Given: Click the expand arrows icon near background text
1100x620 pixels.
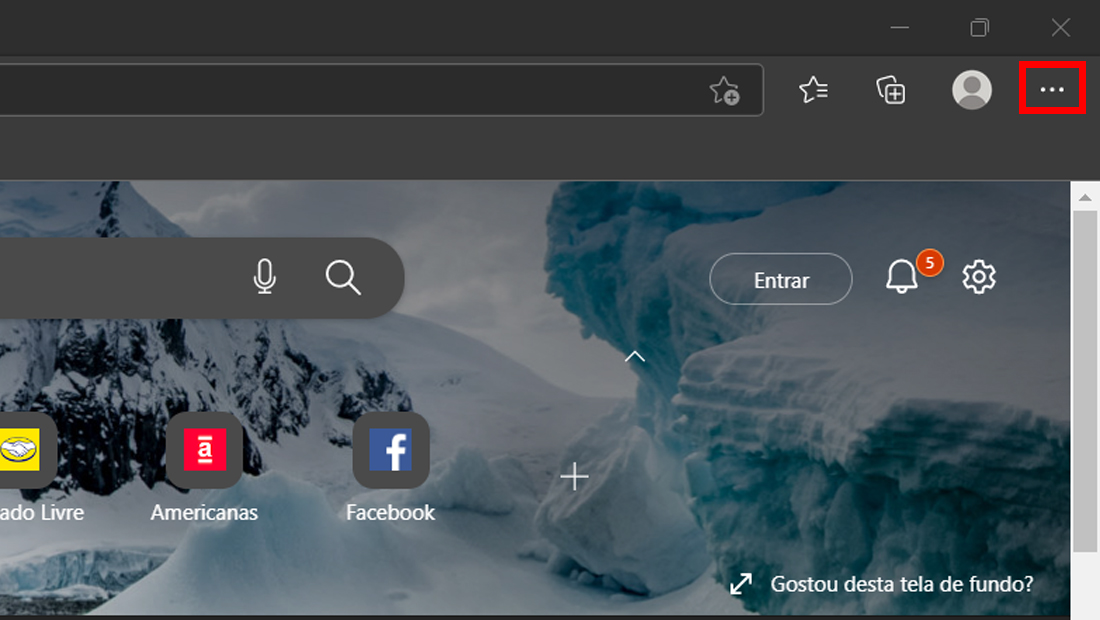Looking at the screenshot, I should [741, 584].
